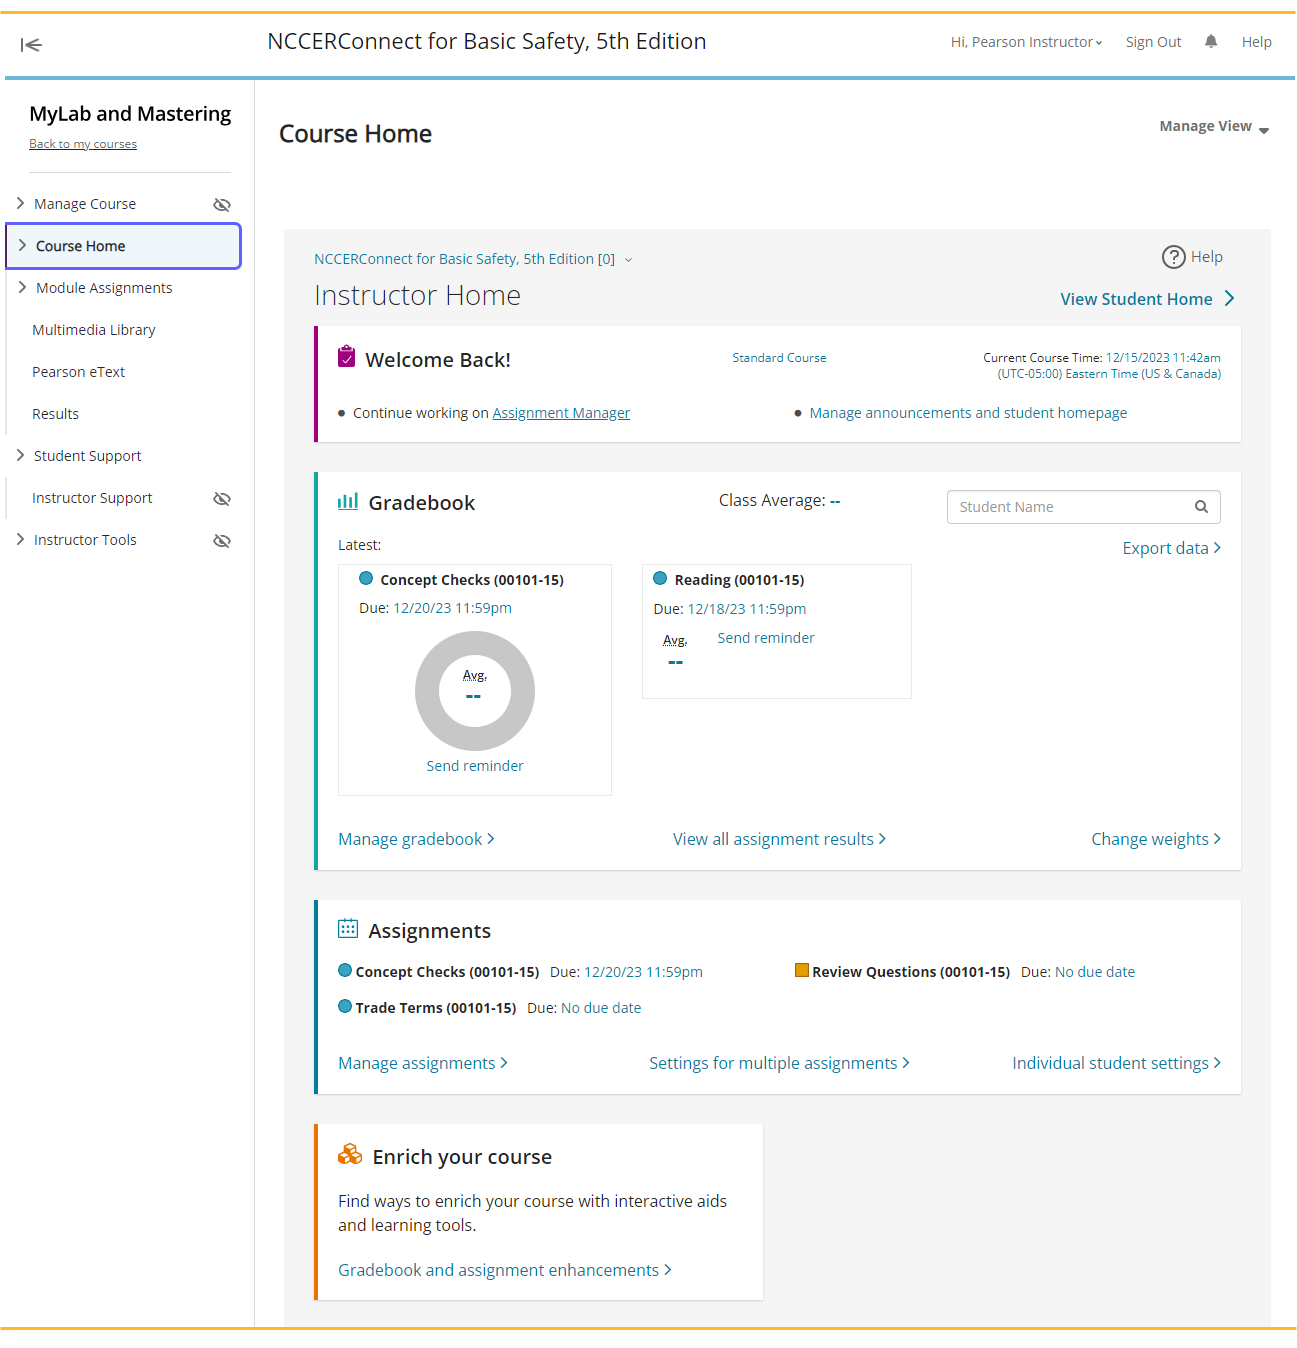Click blue dot beside Concept Checks in Assignments

click(x=345, y=970)
